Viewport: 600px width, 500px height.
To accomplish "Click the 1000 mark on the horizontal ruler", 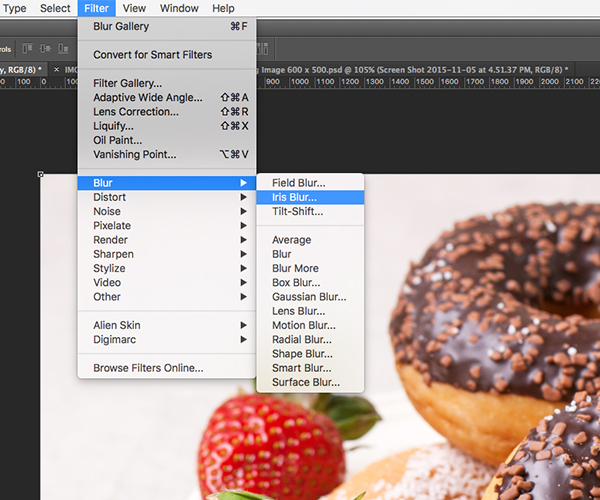I will [300, 81].
